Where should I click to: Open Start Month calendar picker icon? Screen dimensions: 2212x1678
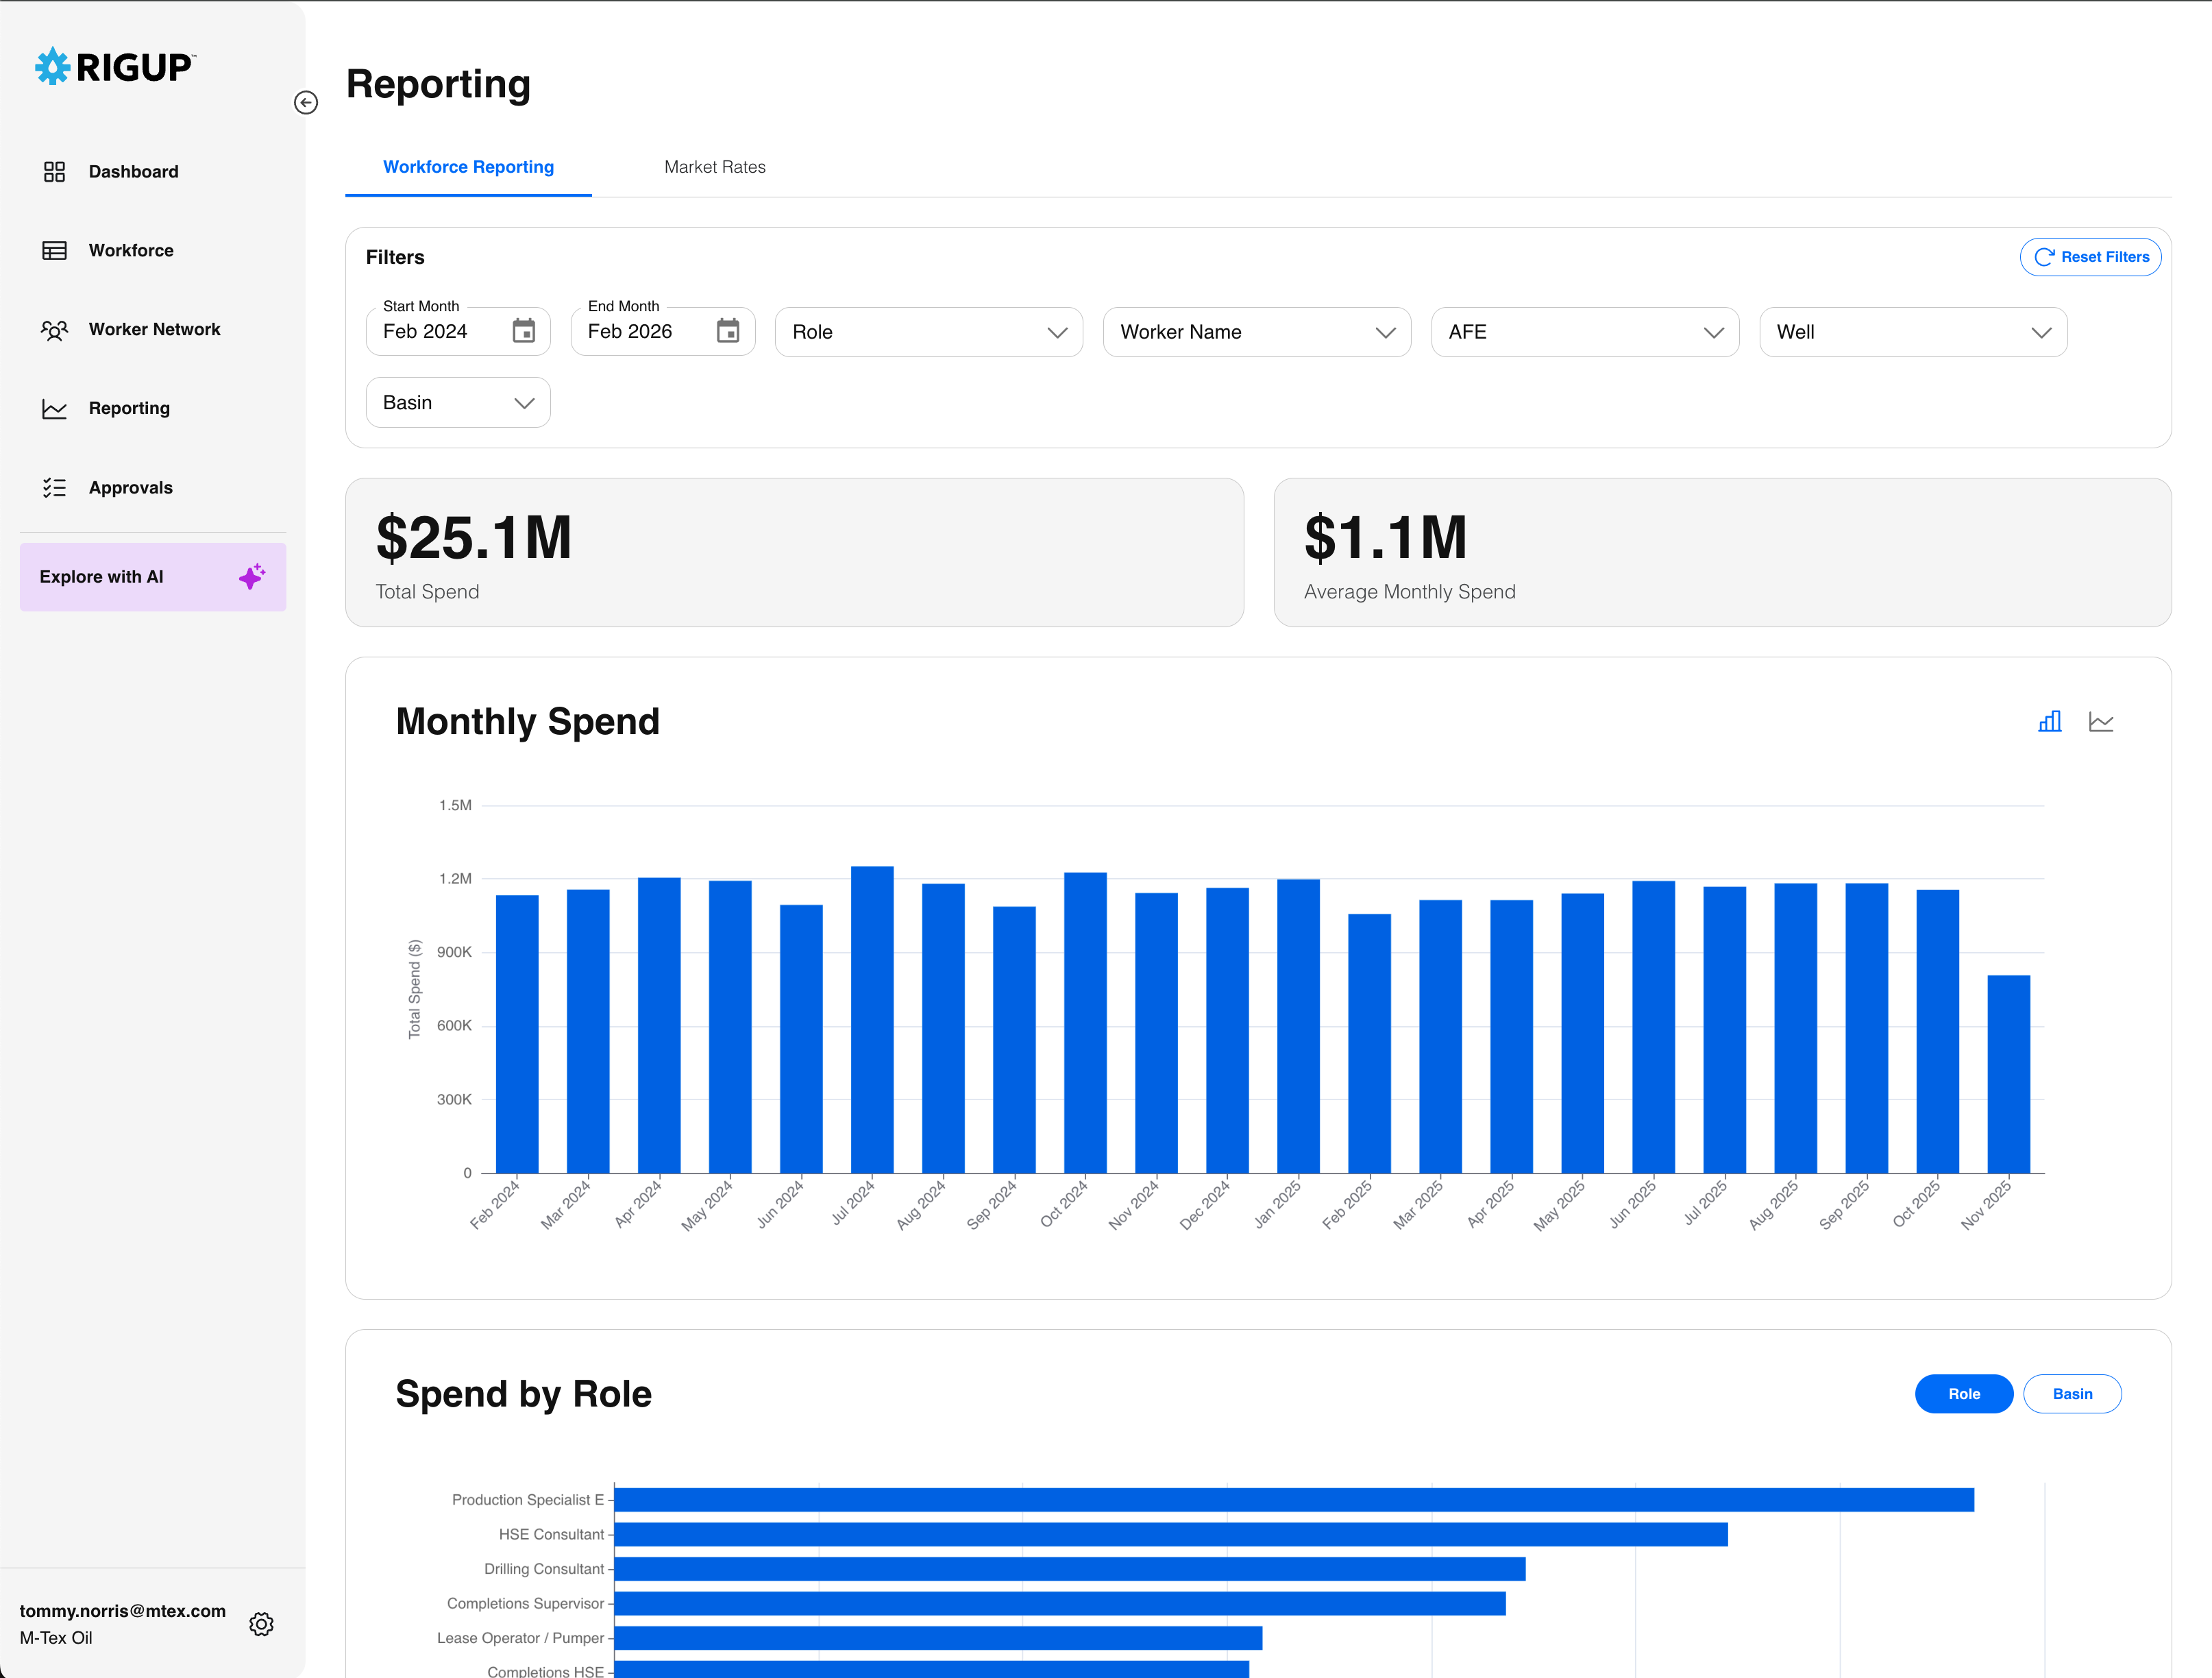coord(523,331)
